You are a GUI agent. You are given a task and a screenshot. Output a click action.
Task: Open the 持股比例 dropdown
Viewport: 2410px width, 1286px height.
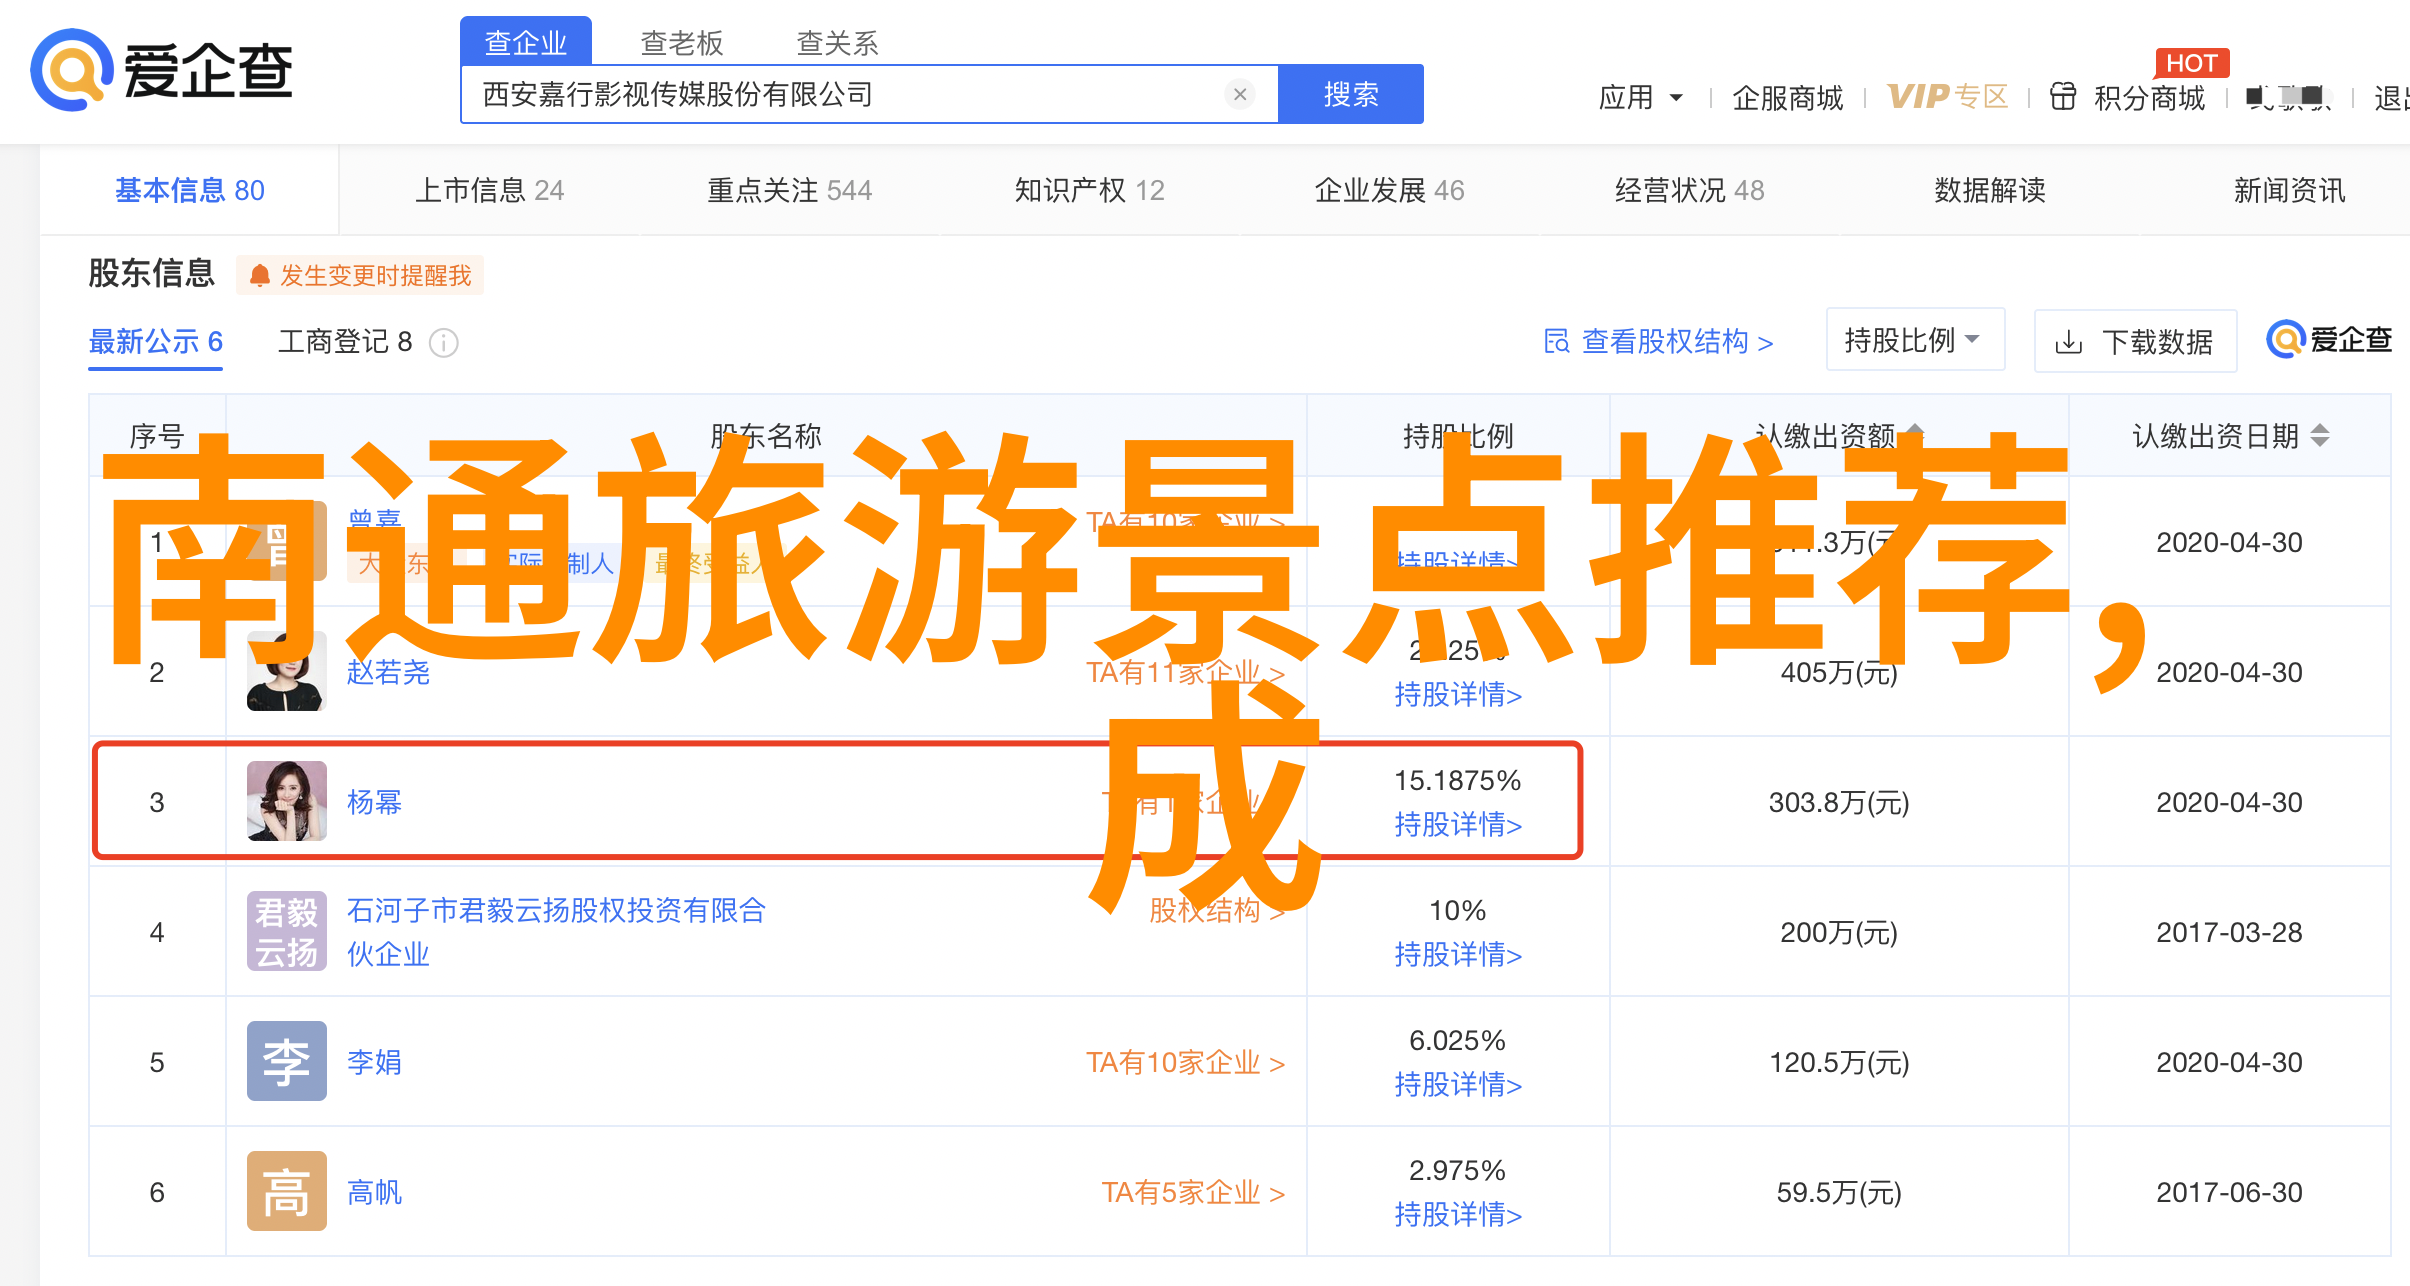1915,340
